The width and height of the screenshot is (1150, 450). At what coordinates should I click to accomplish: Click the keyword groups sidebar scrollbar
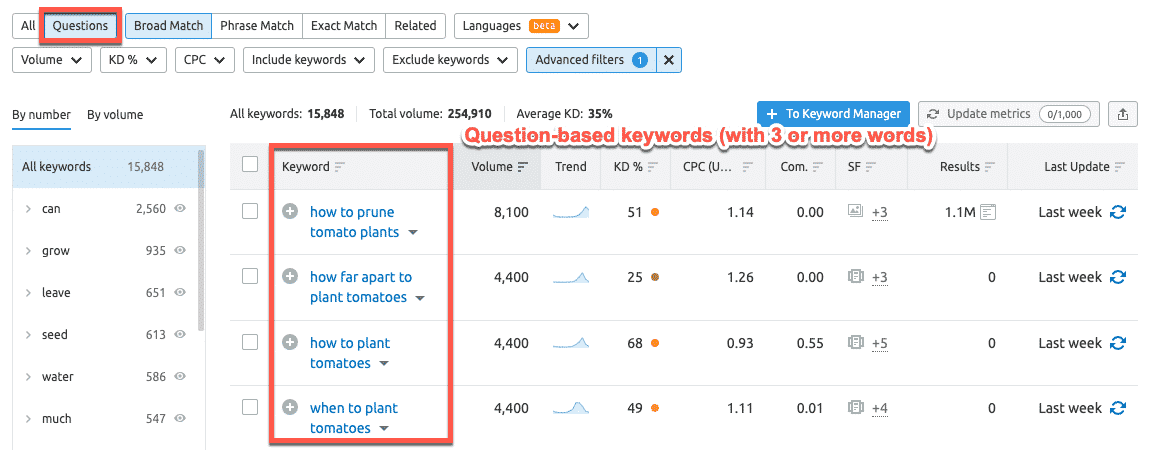pos(201,240)
